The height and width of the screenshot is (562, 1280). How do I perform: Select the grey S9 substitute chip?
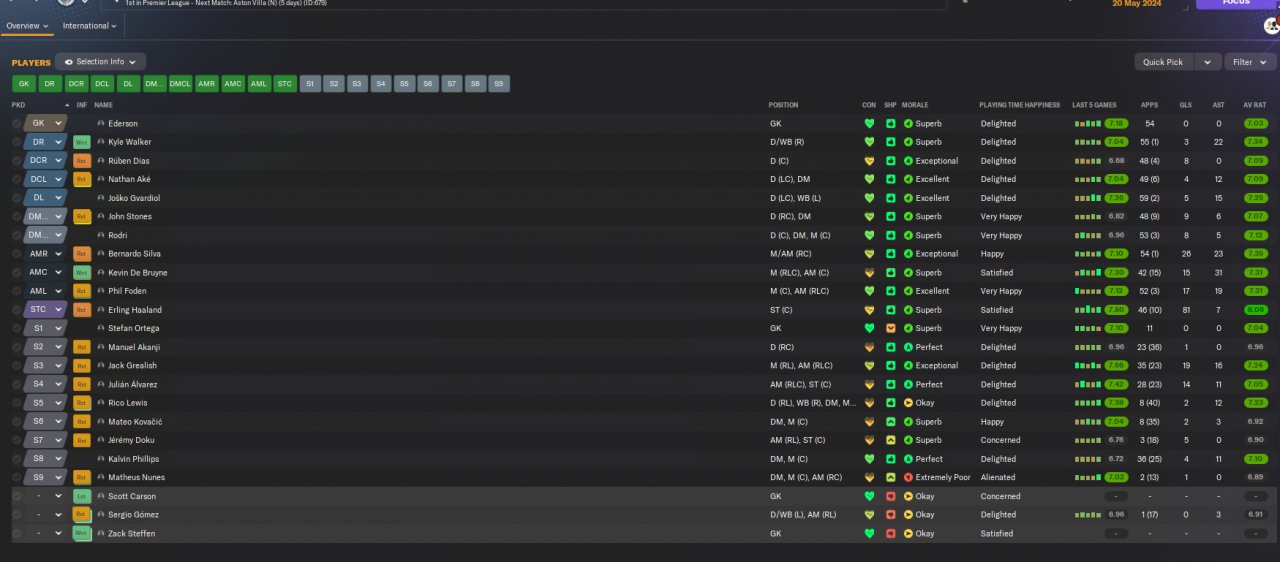click(x=498, y=84)
